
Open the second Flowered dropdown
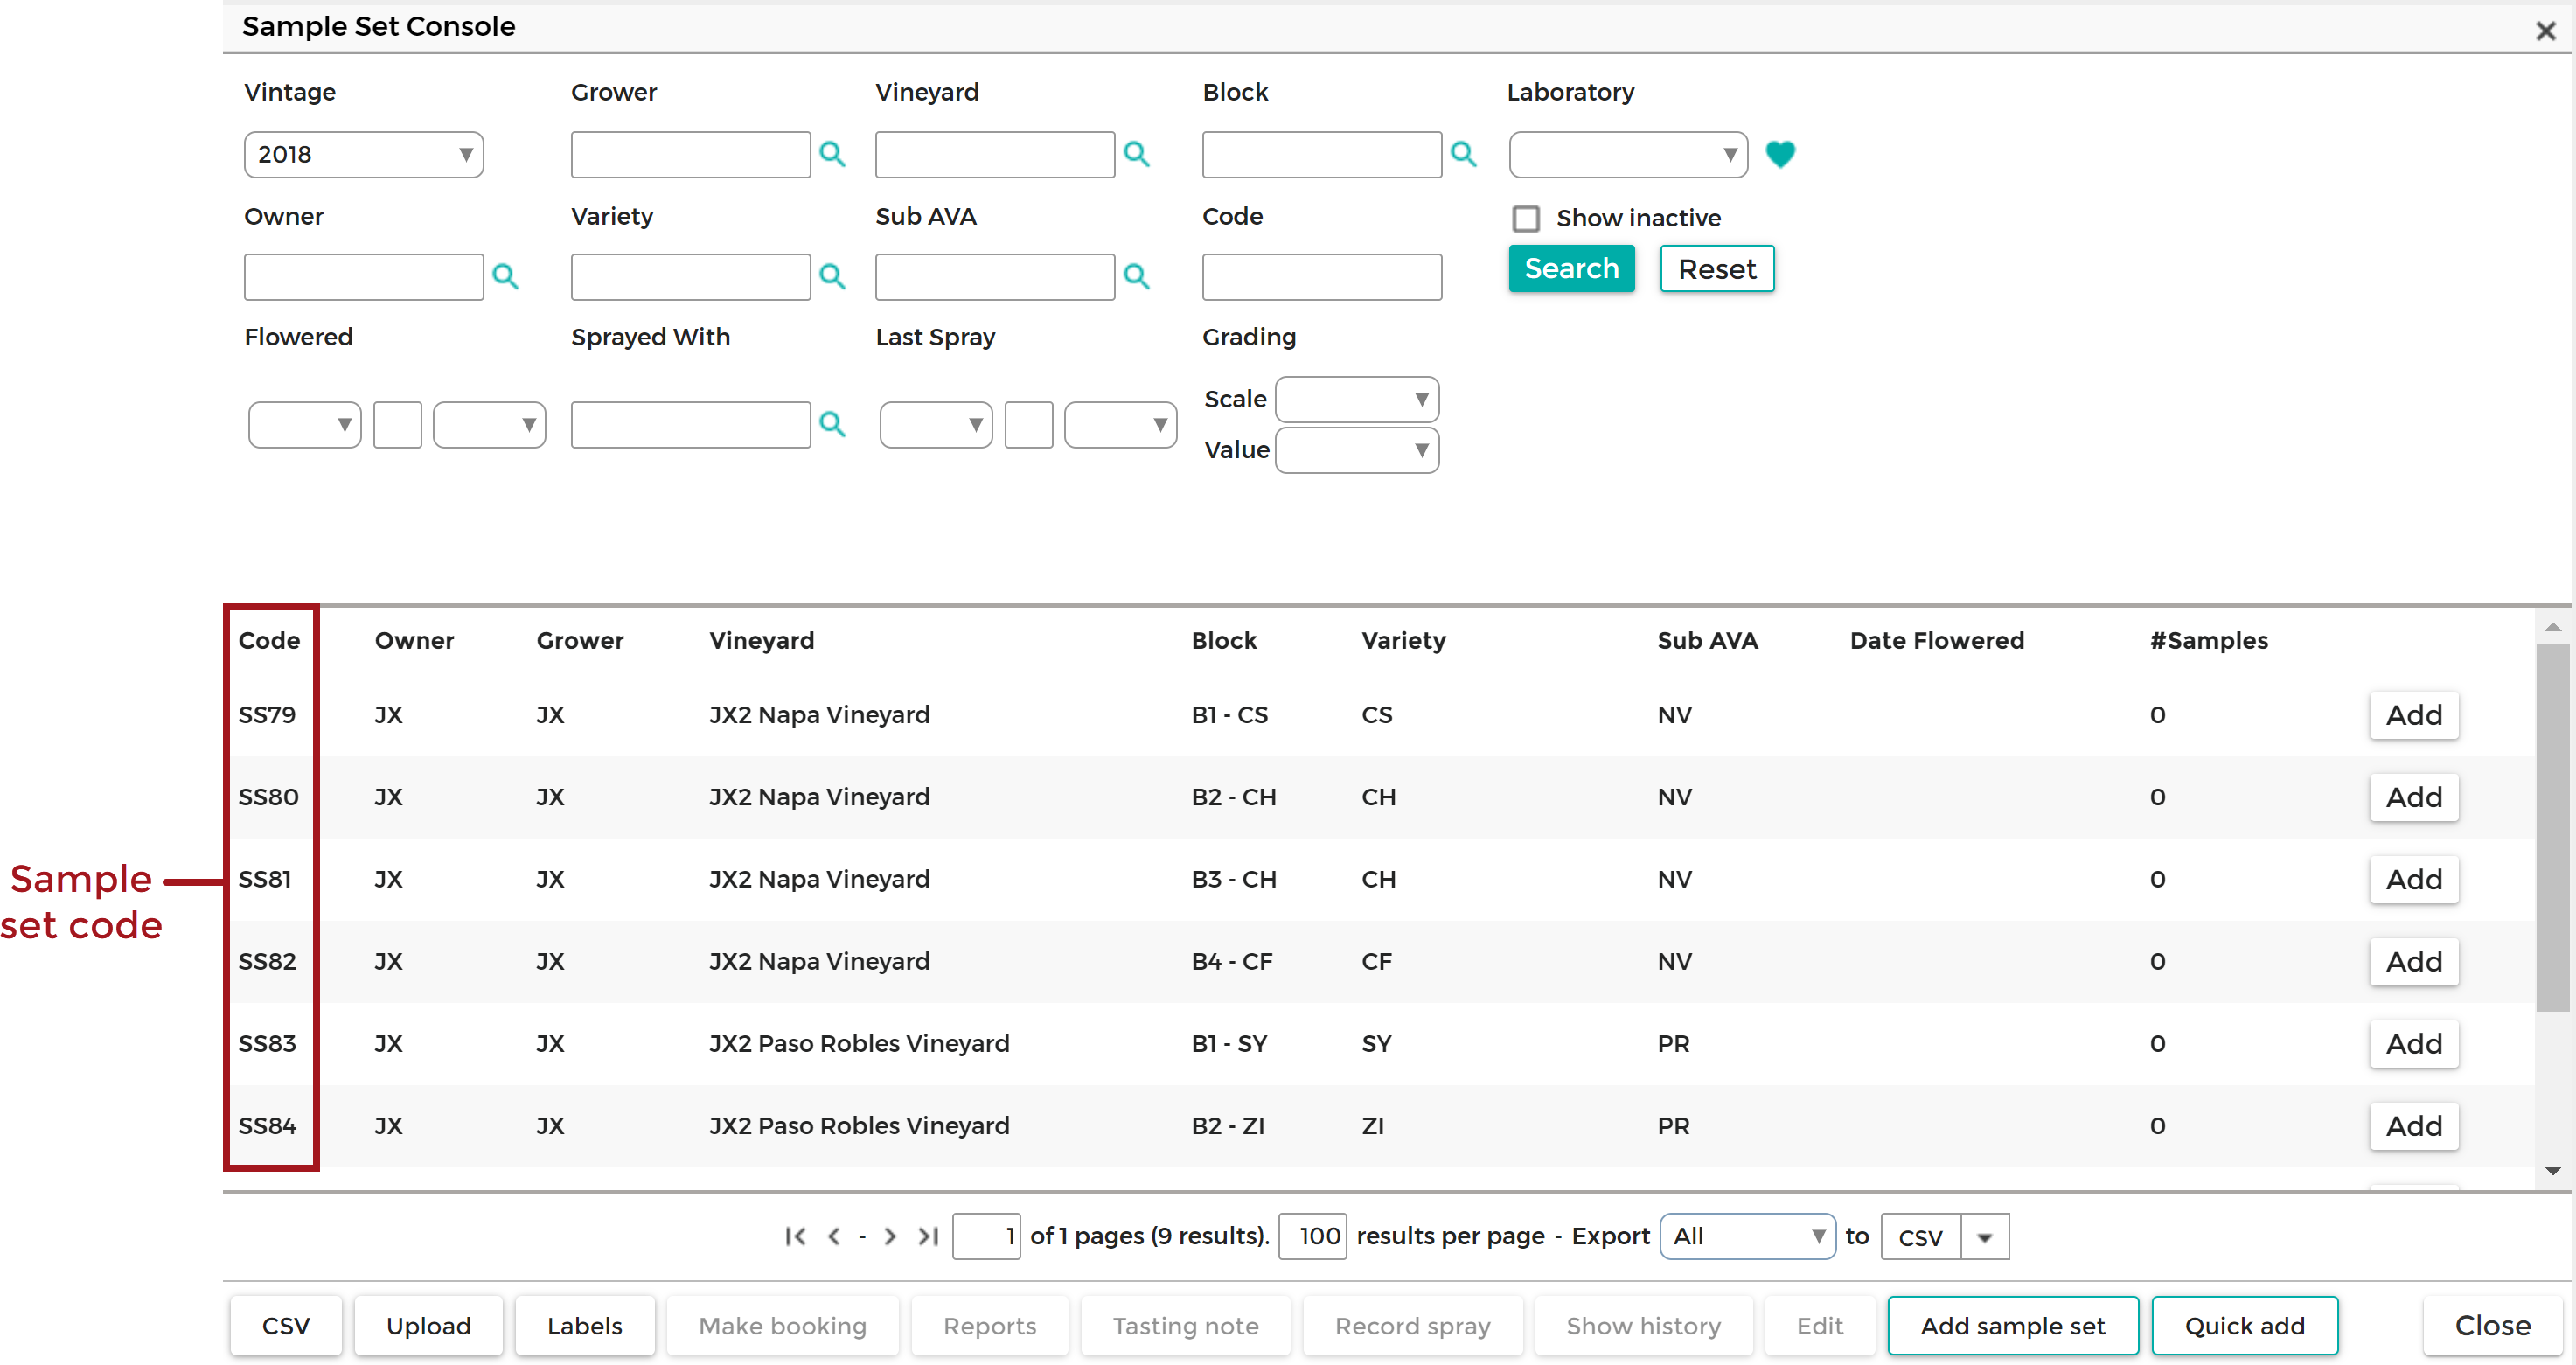[489, 424]
